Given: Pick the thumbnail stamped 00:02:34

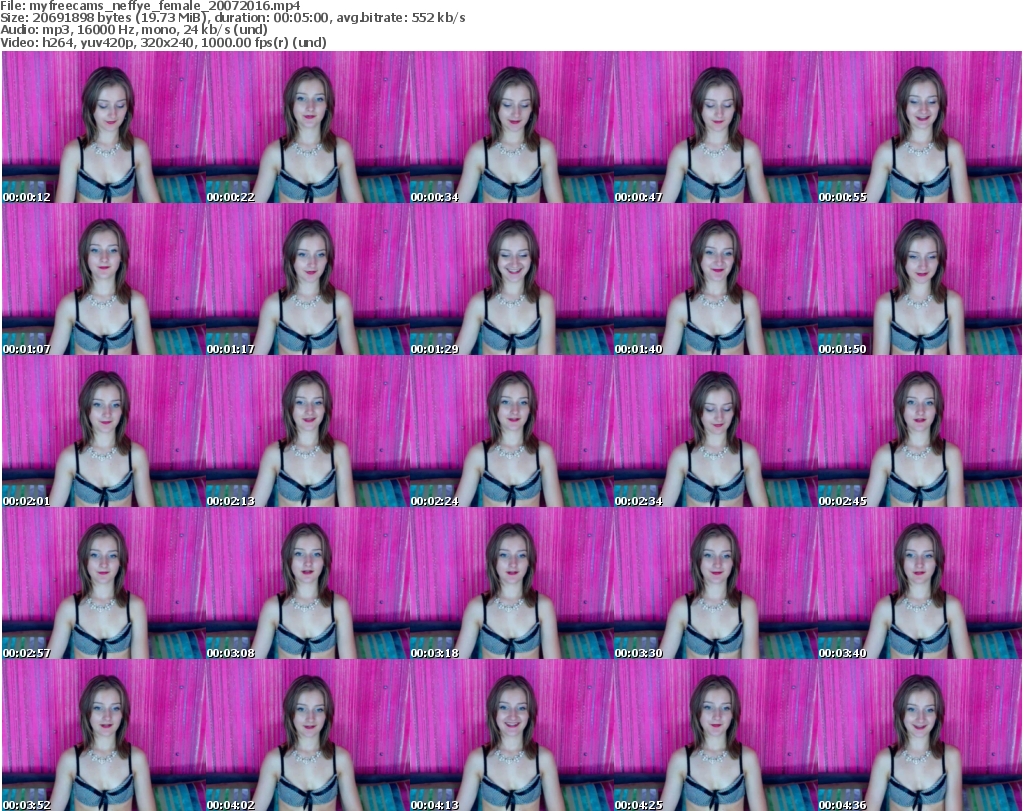Looking at the screenshot, I should [715, 432].
